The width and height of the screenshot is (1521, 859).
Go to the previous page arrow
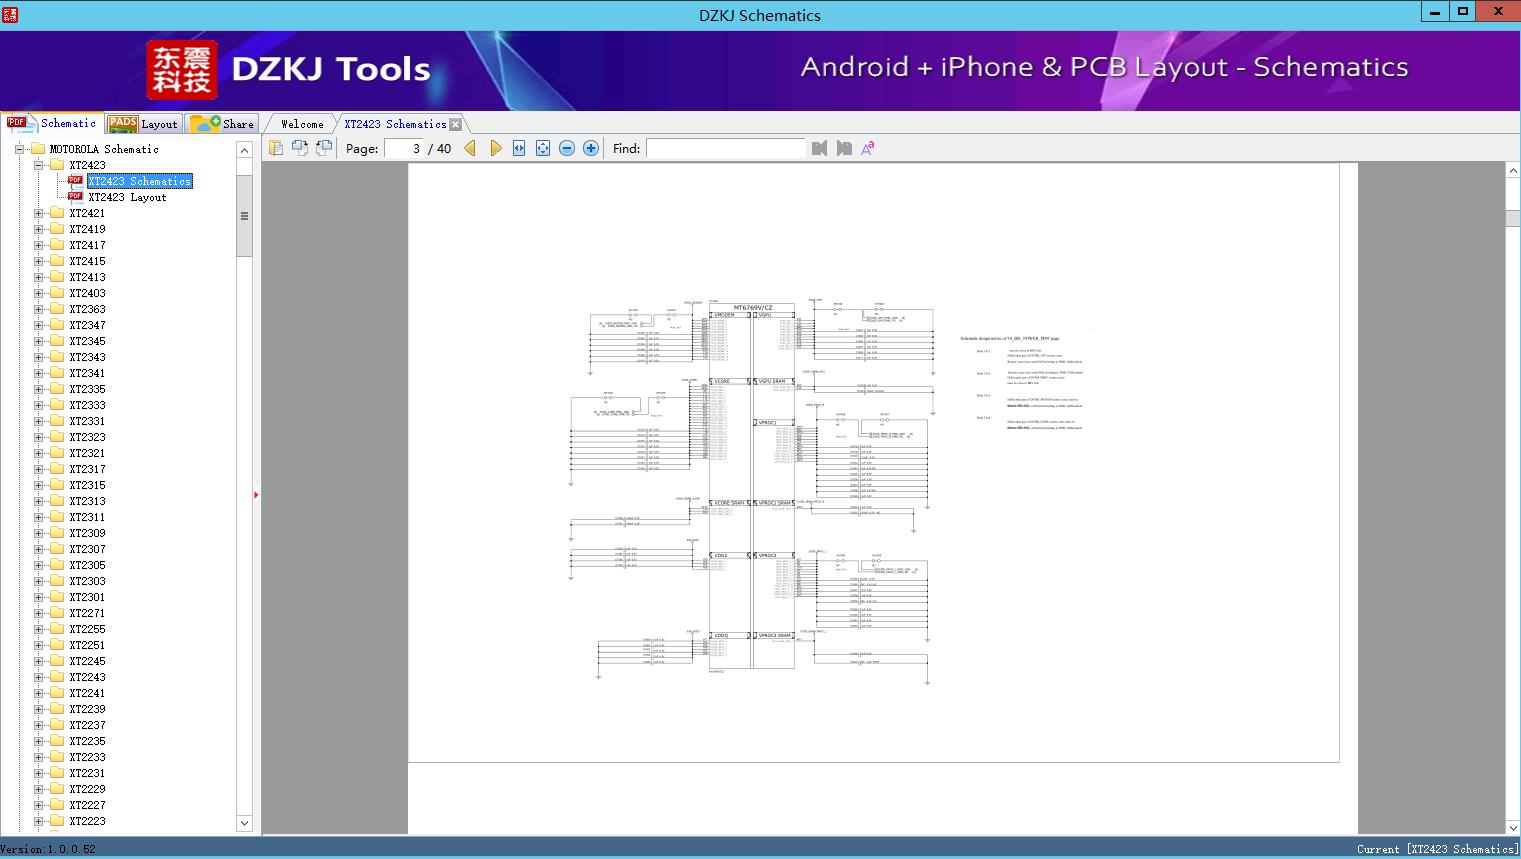coord(470,148)
